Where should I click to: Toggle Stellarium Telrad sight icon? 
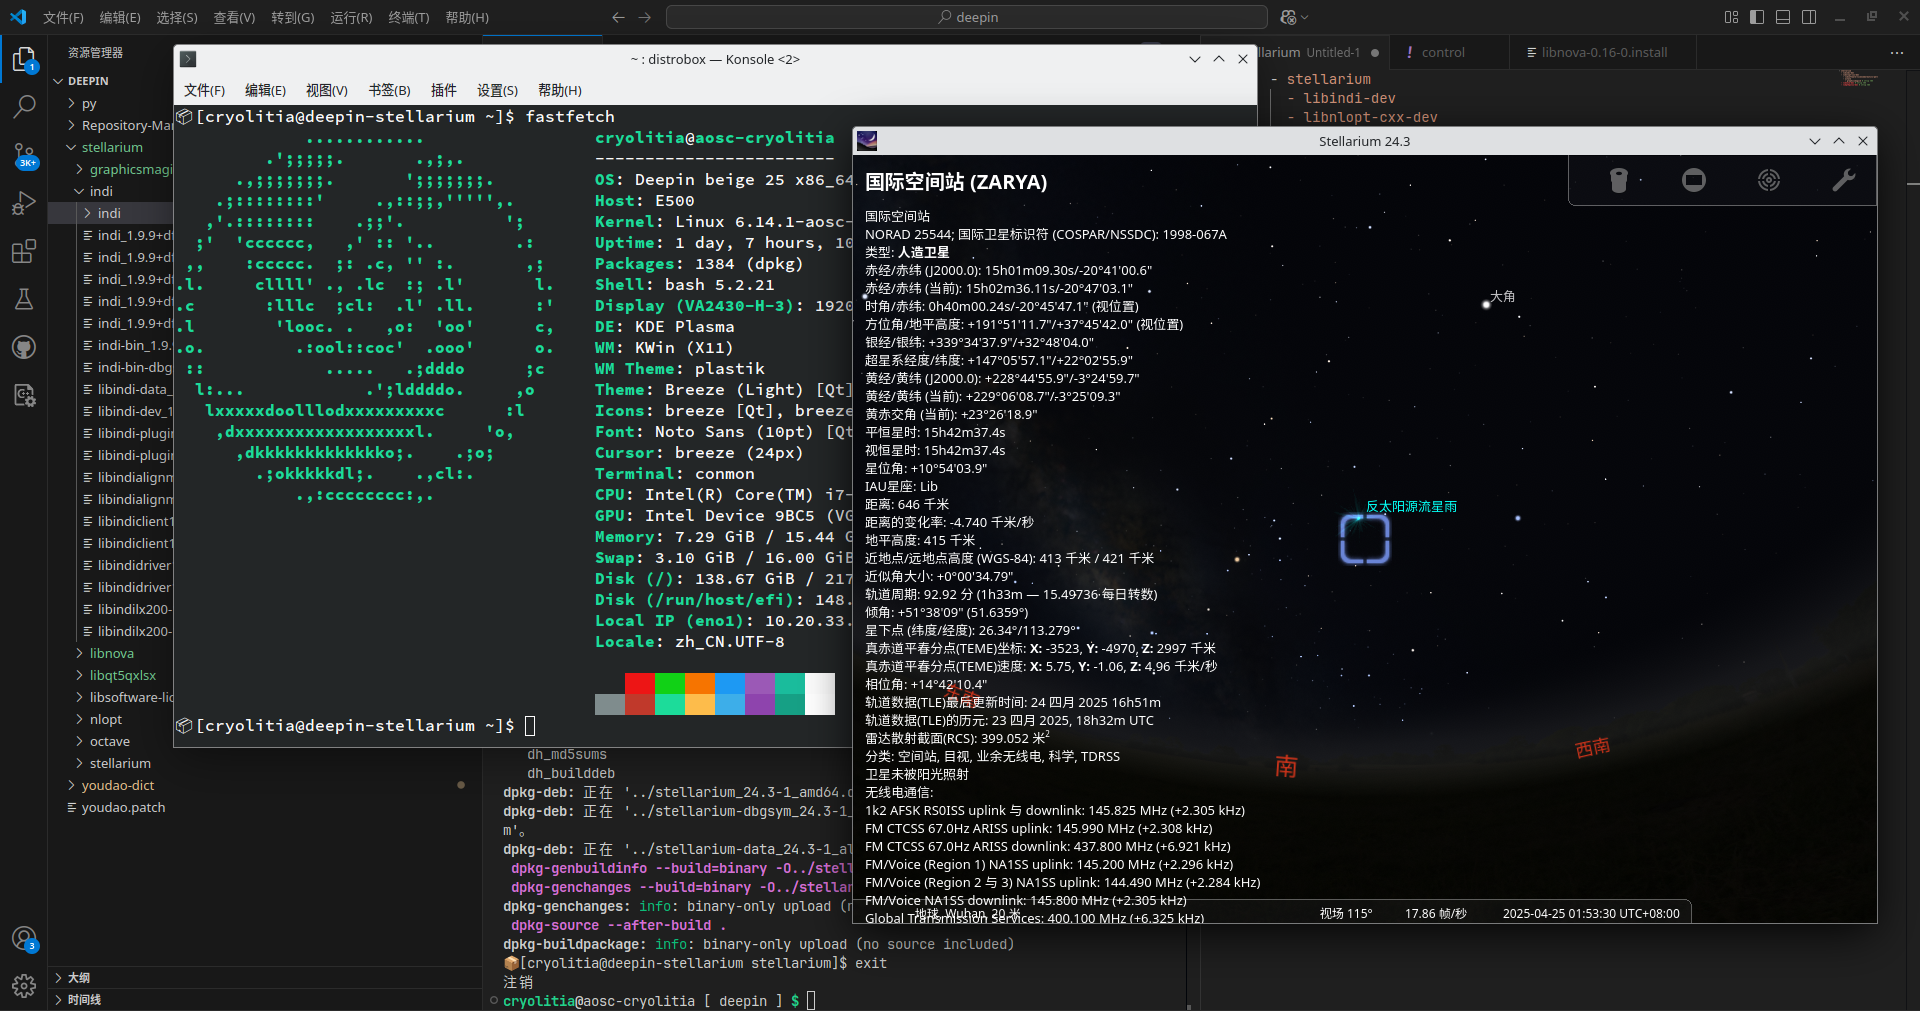click(1769, 180)
